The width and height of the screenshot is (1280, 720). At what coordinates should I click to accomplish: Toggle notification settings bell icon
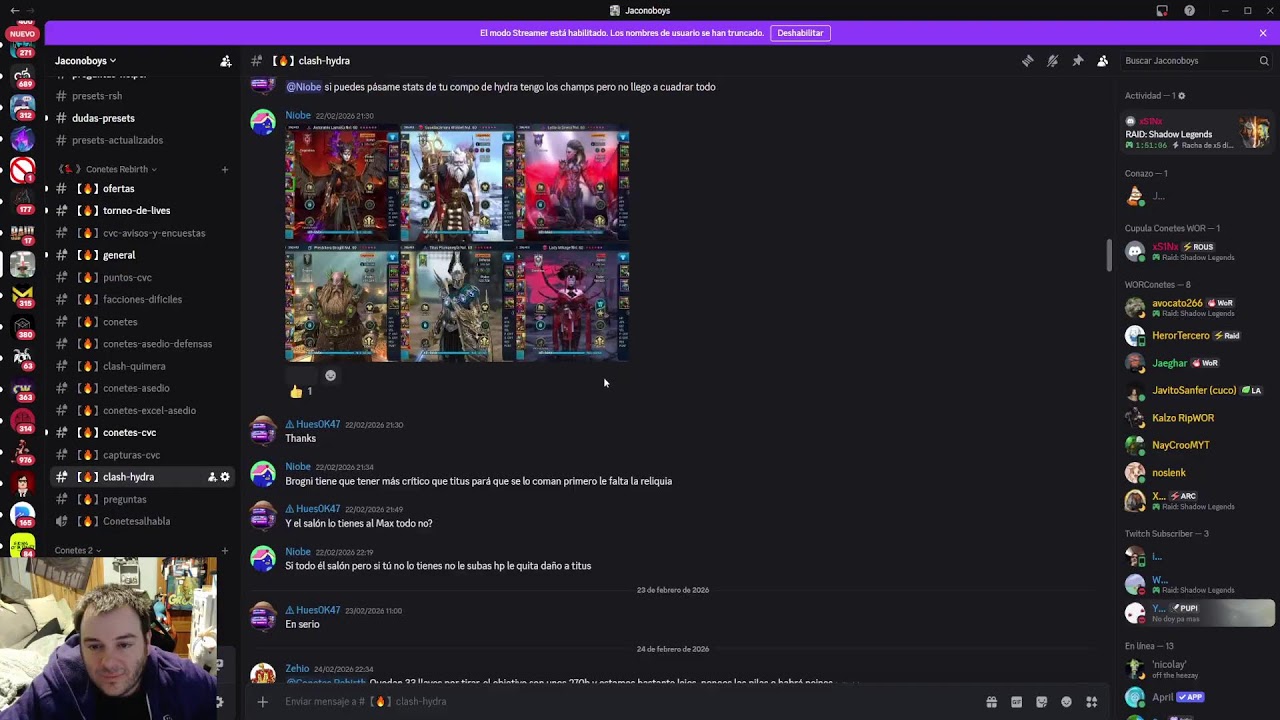coord(1052,61)
